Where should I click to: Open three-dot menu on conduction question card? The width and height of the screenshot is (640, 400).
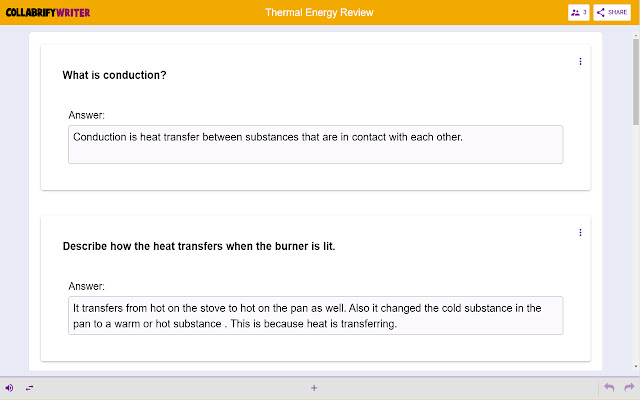[x=580, y=62]
